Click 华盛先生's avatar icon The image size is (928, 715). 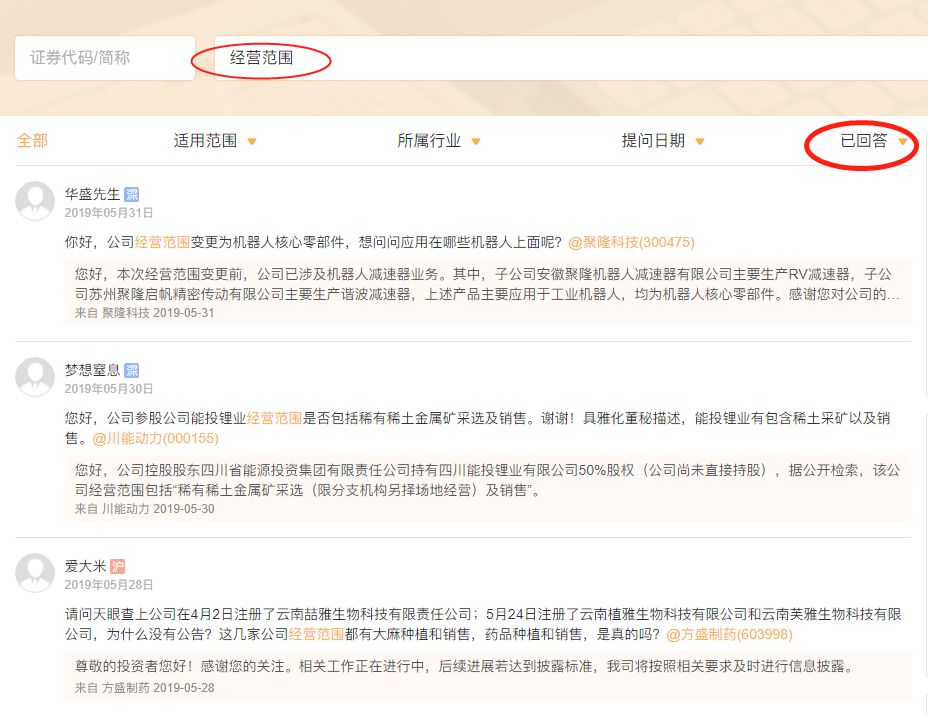[x=35, y=201]
